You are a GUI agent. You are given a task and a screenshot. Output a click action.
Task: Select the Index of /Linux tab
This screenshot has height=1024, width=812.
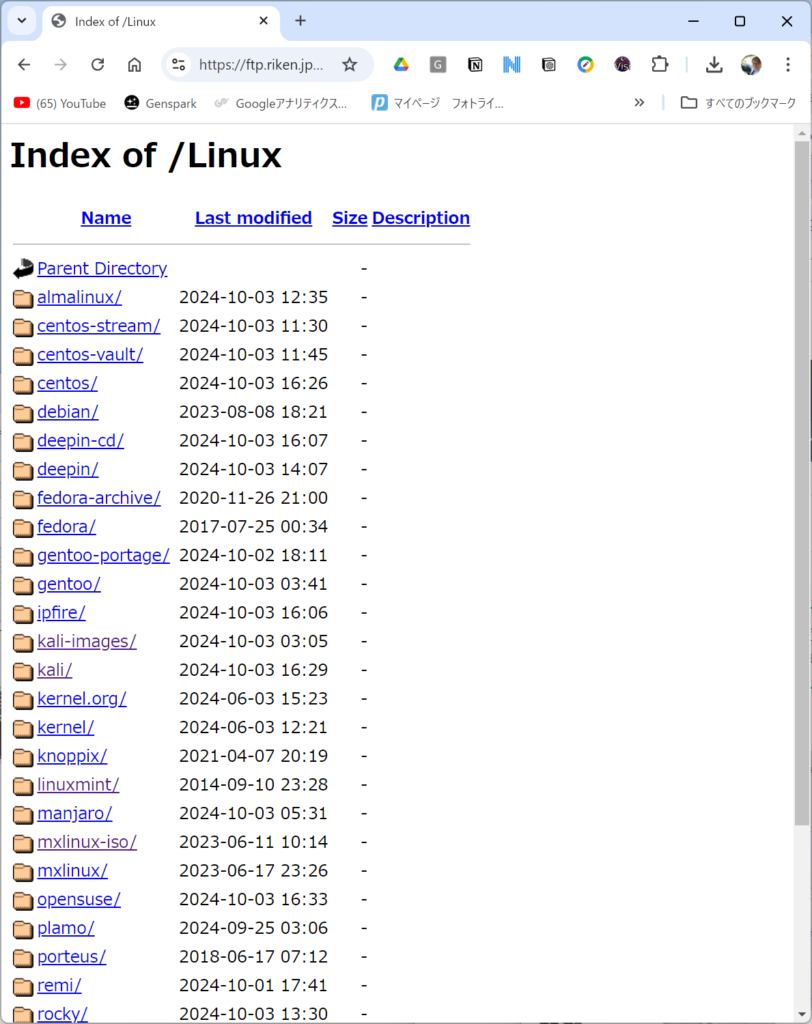tap(150, 21)
